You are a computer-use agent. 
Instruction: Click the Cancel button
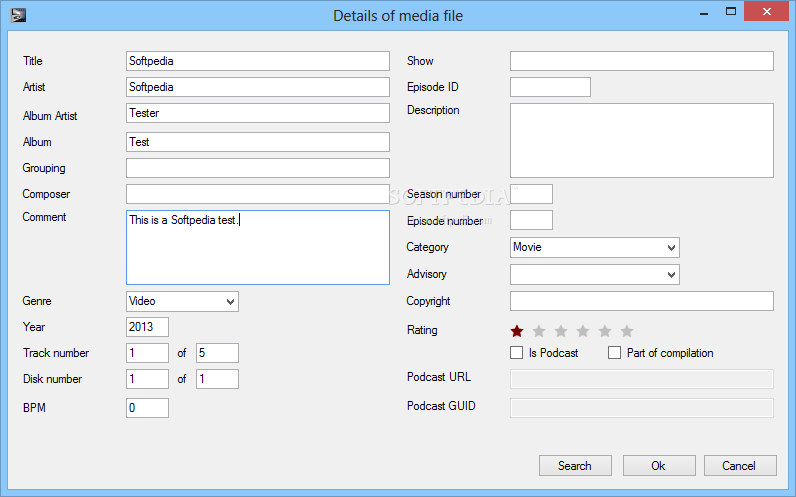(740, 466)
